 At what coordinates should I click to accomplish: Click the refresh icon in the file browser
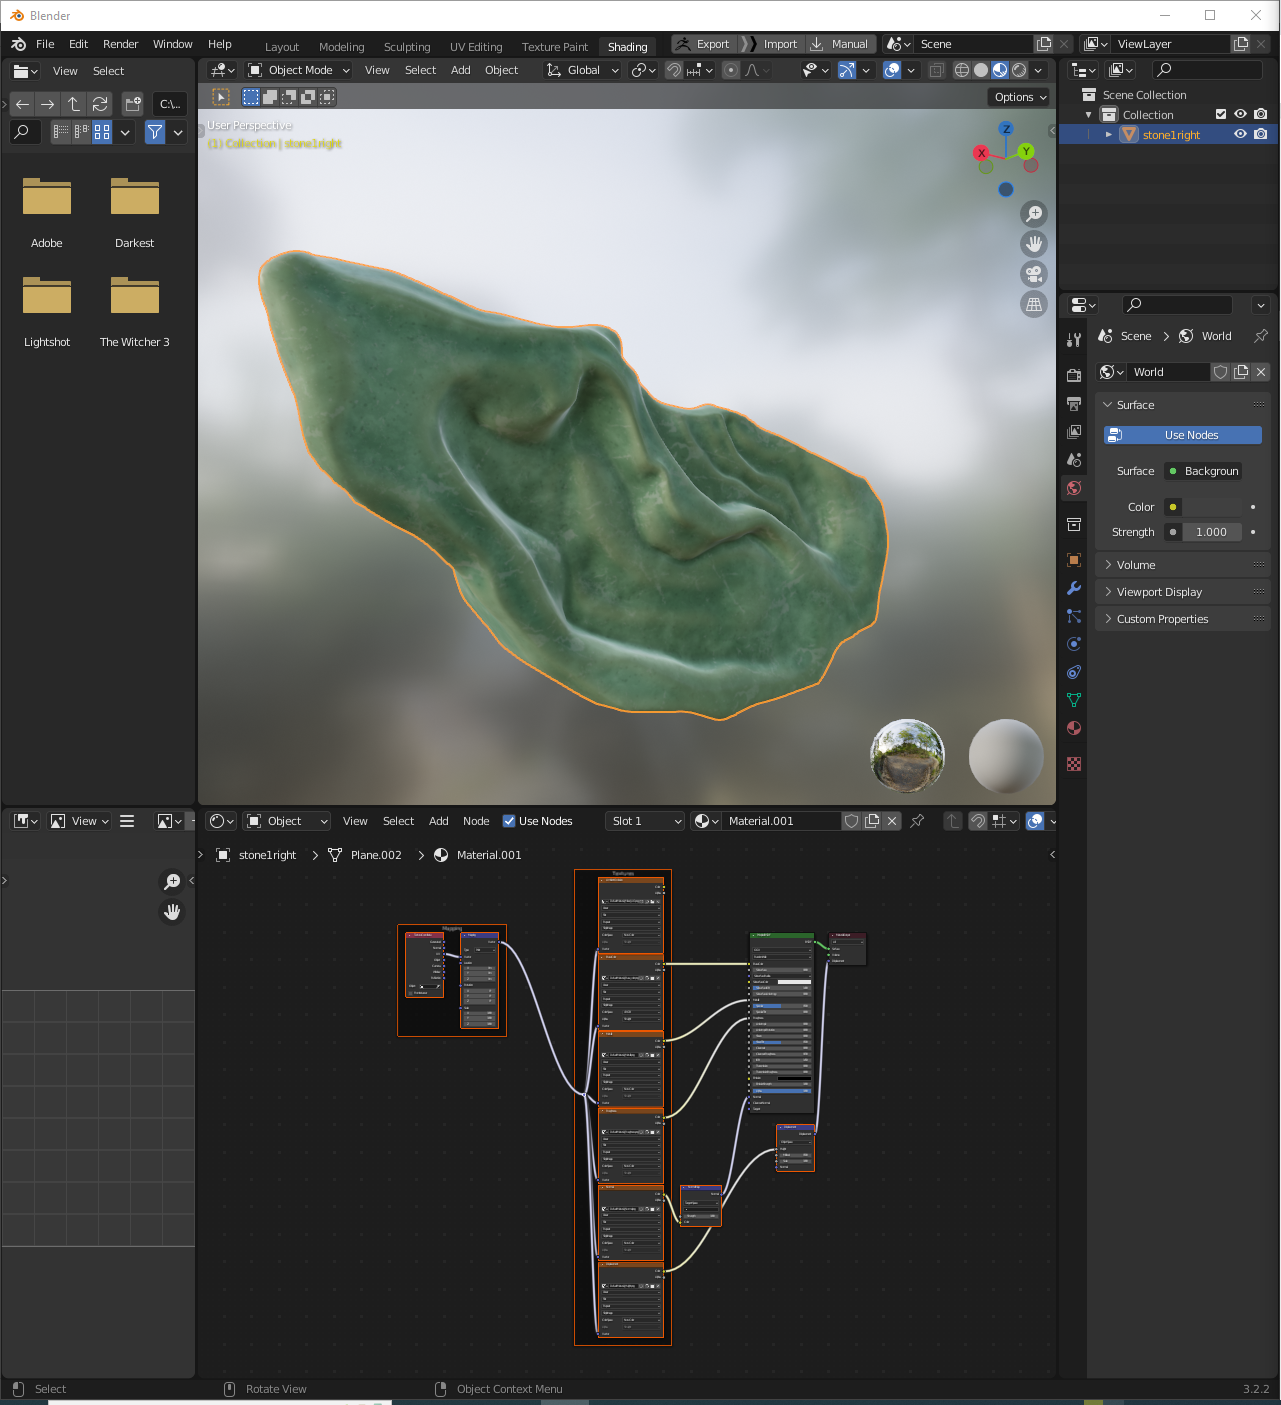click(100, 104)
